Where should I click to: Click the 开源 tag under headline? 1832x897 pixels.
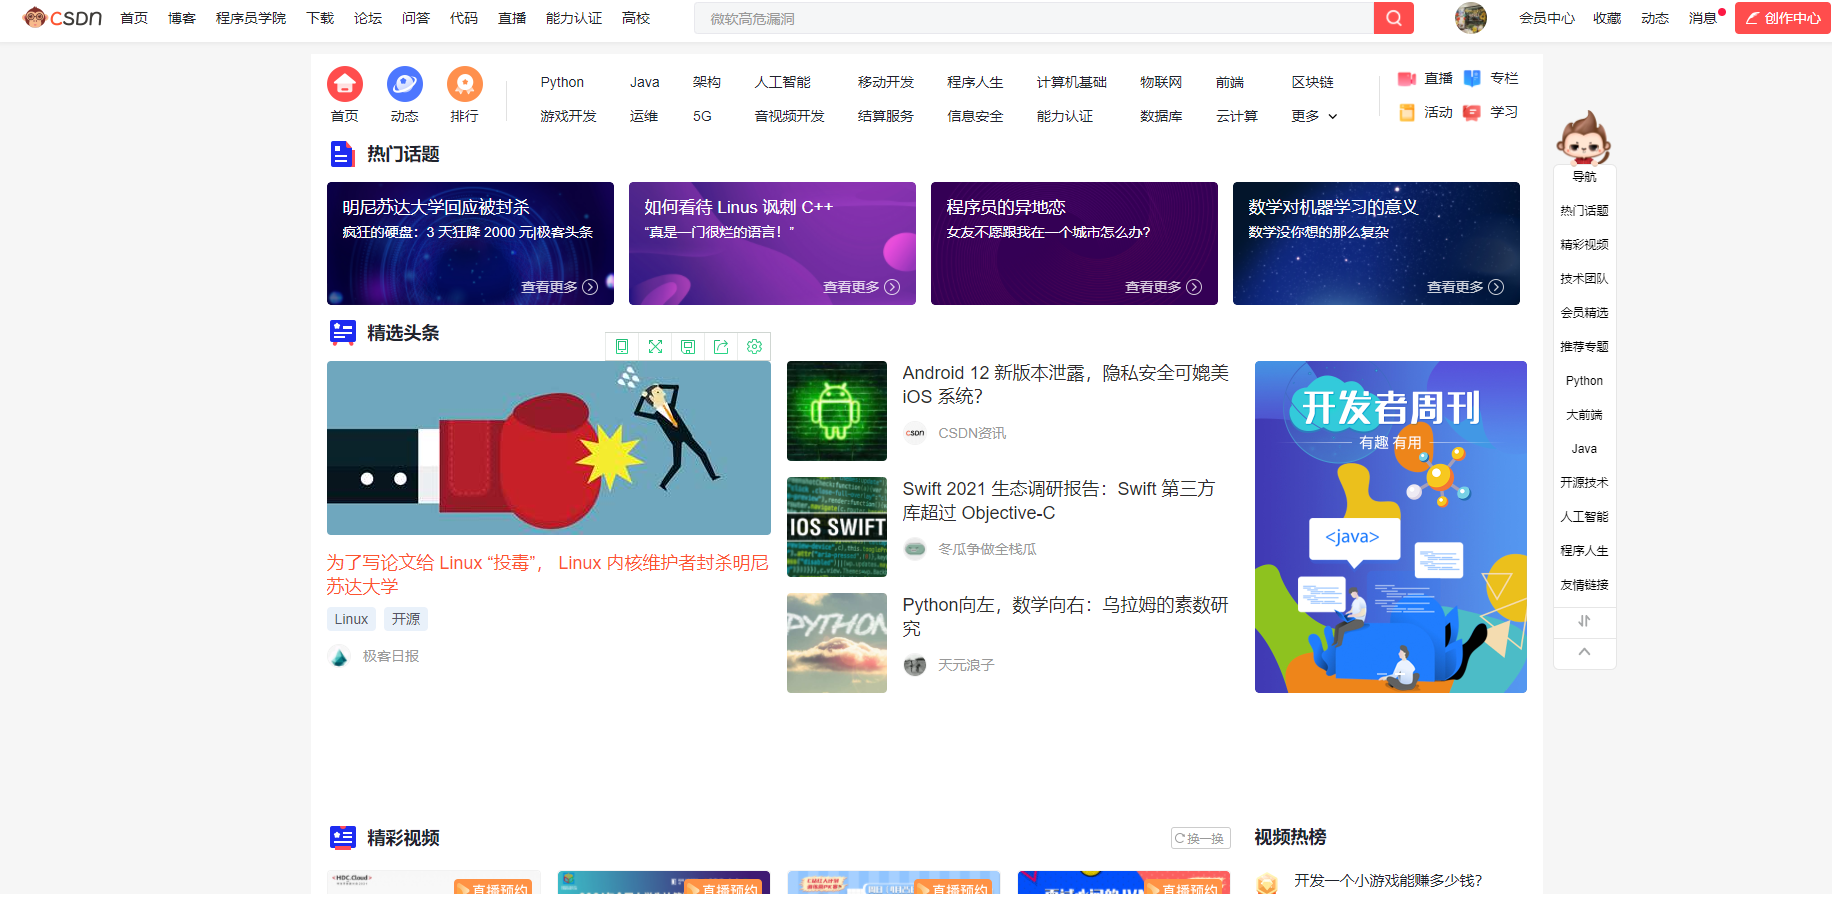click(x=406, y=619)
